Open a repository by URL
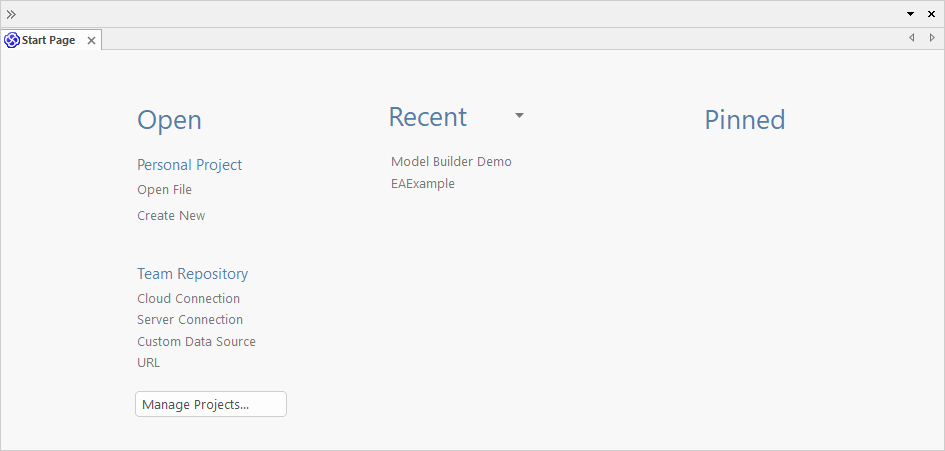The height and width of the screenshot is (451, 945). pyautogui.click(x=148, y=362)
